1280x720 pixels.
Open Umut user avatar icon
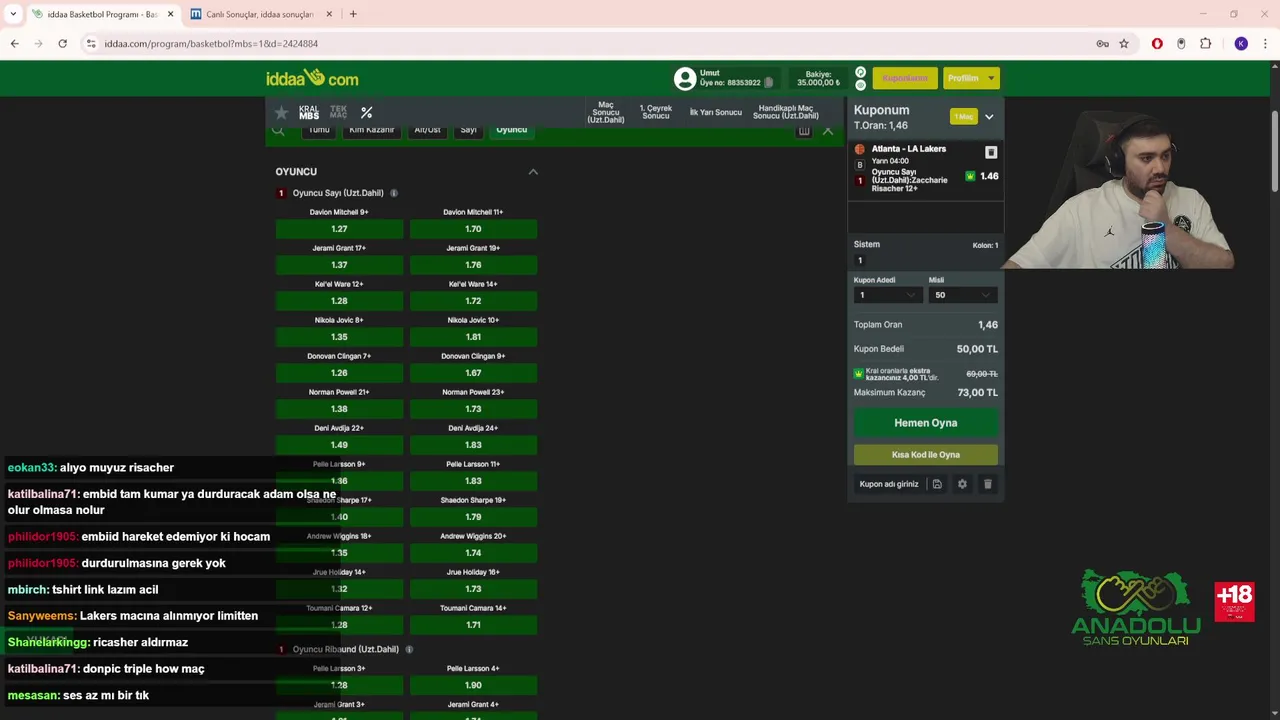click(x=685, y=78)
